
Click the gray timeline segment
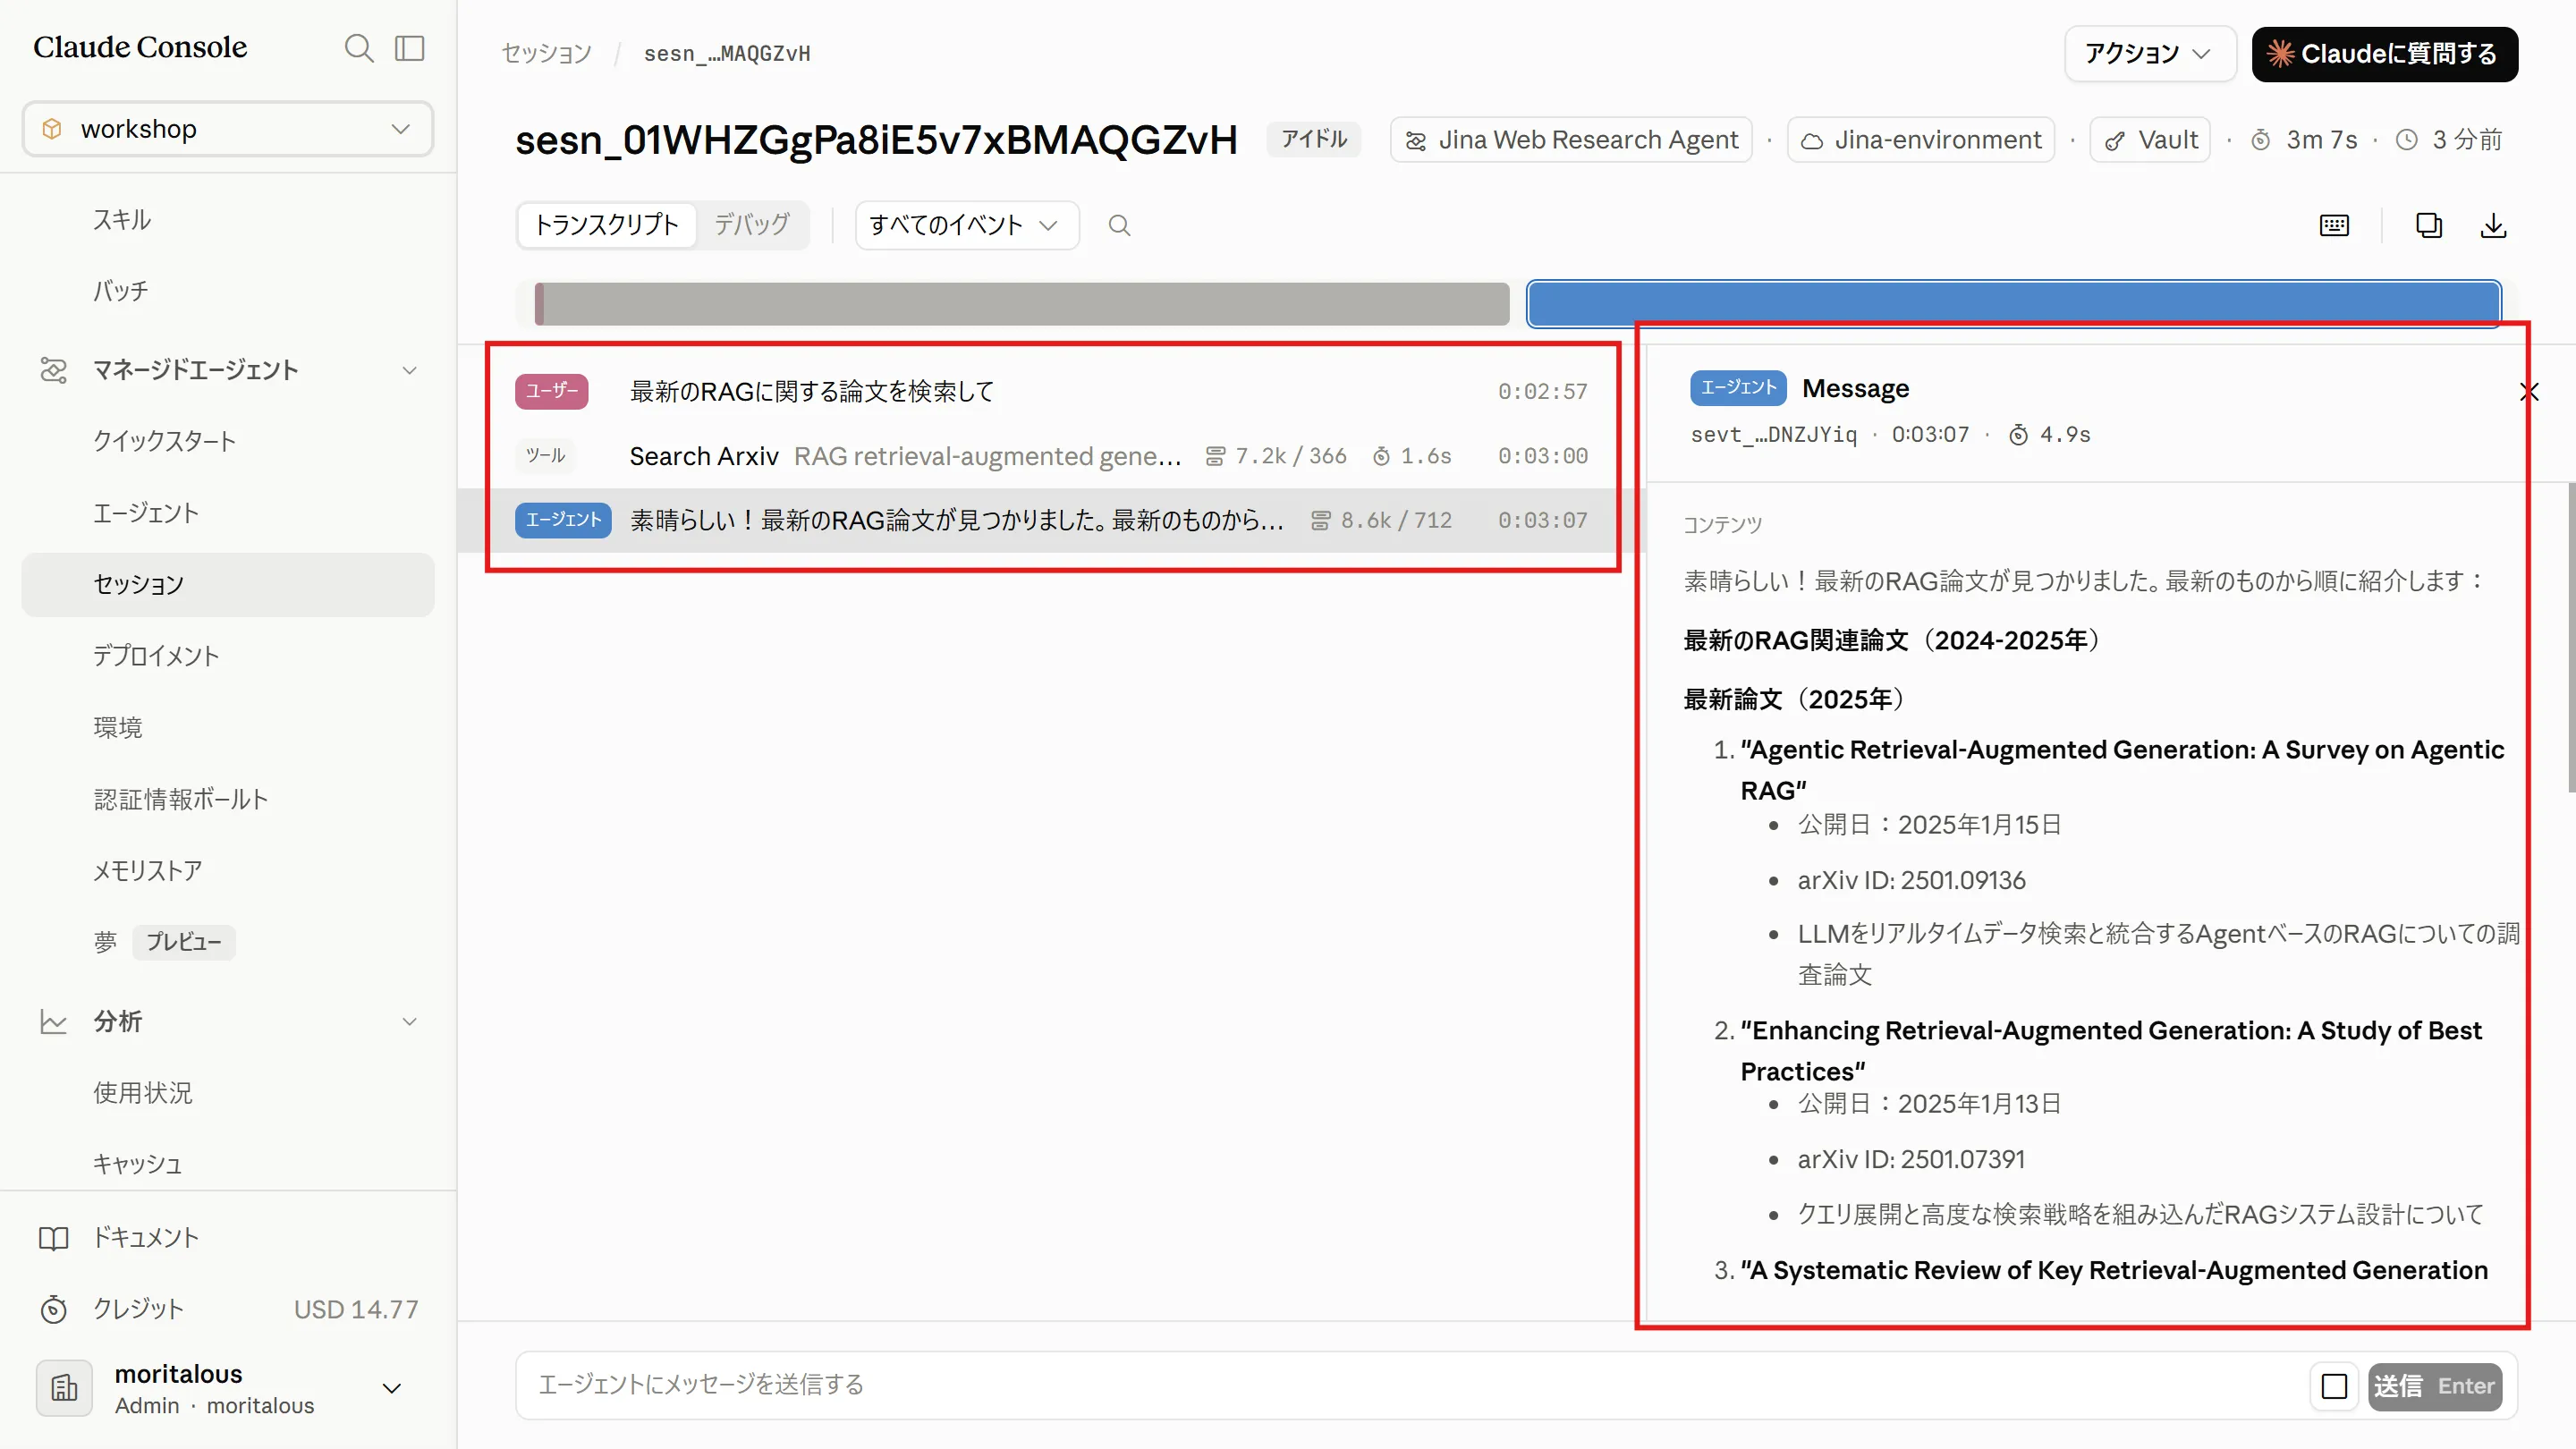coord(1027,304)
